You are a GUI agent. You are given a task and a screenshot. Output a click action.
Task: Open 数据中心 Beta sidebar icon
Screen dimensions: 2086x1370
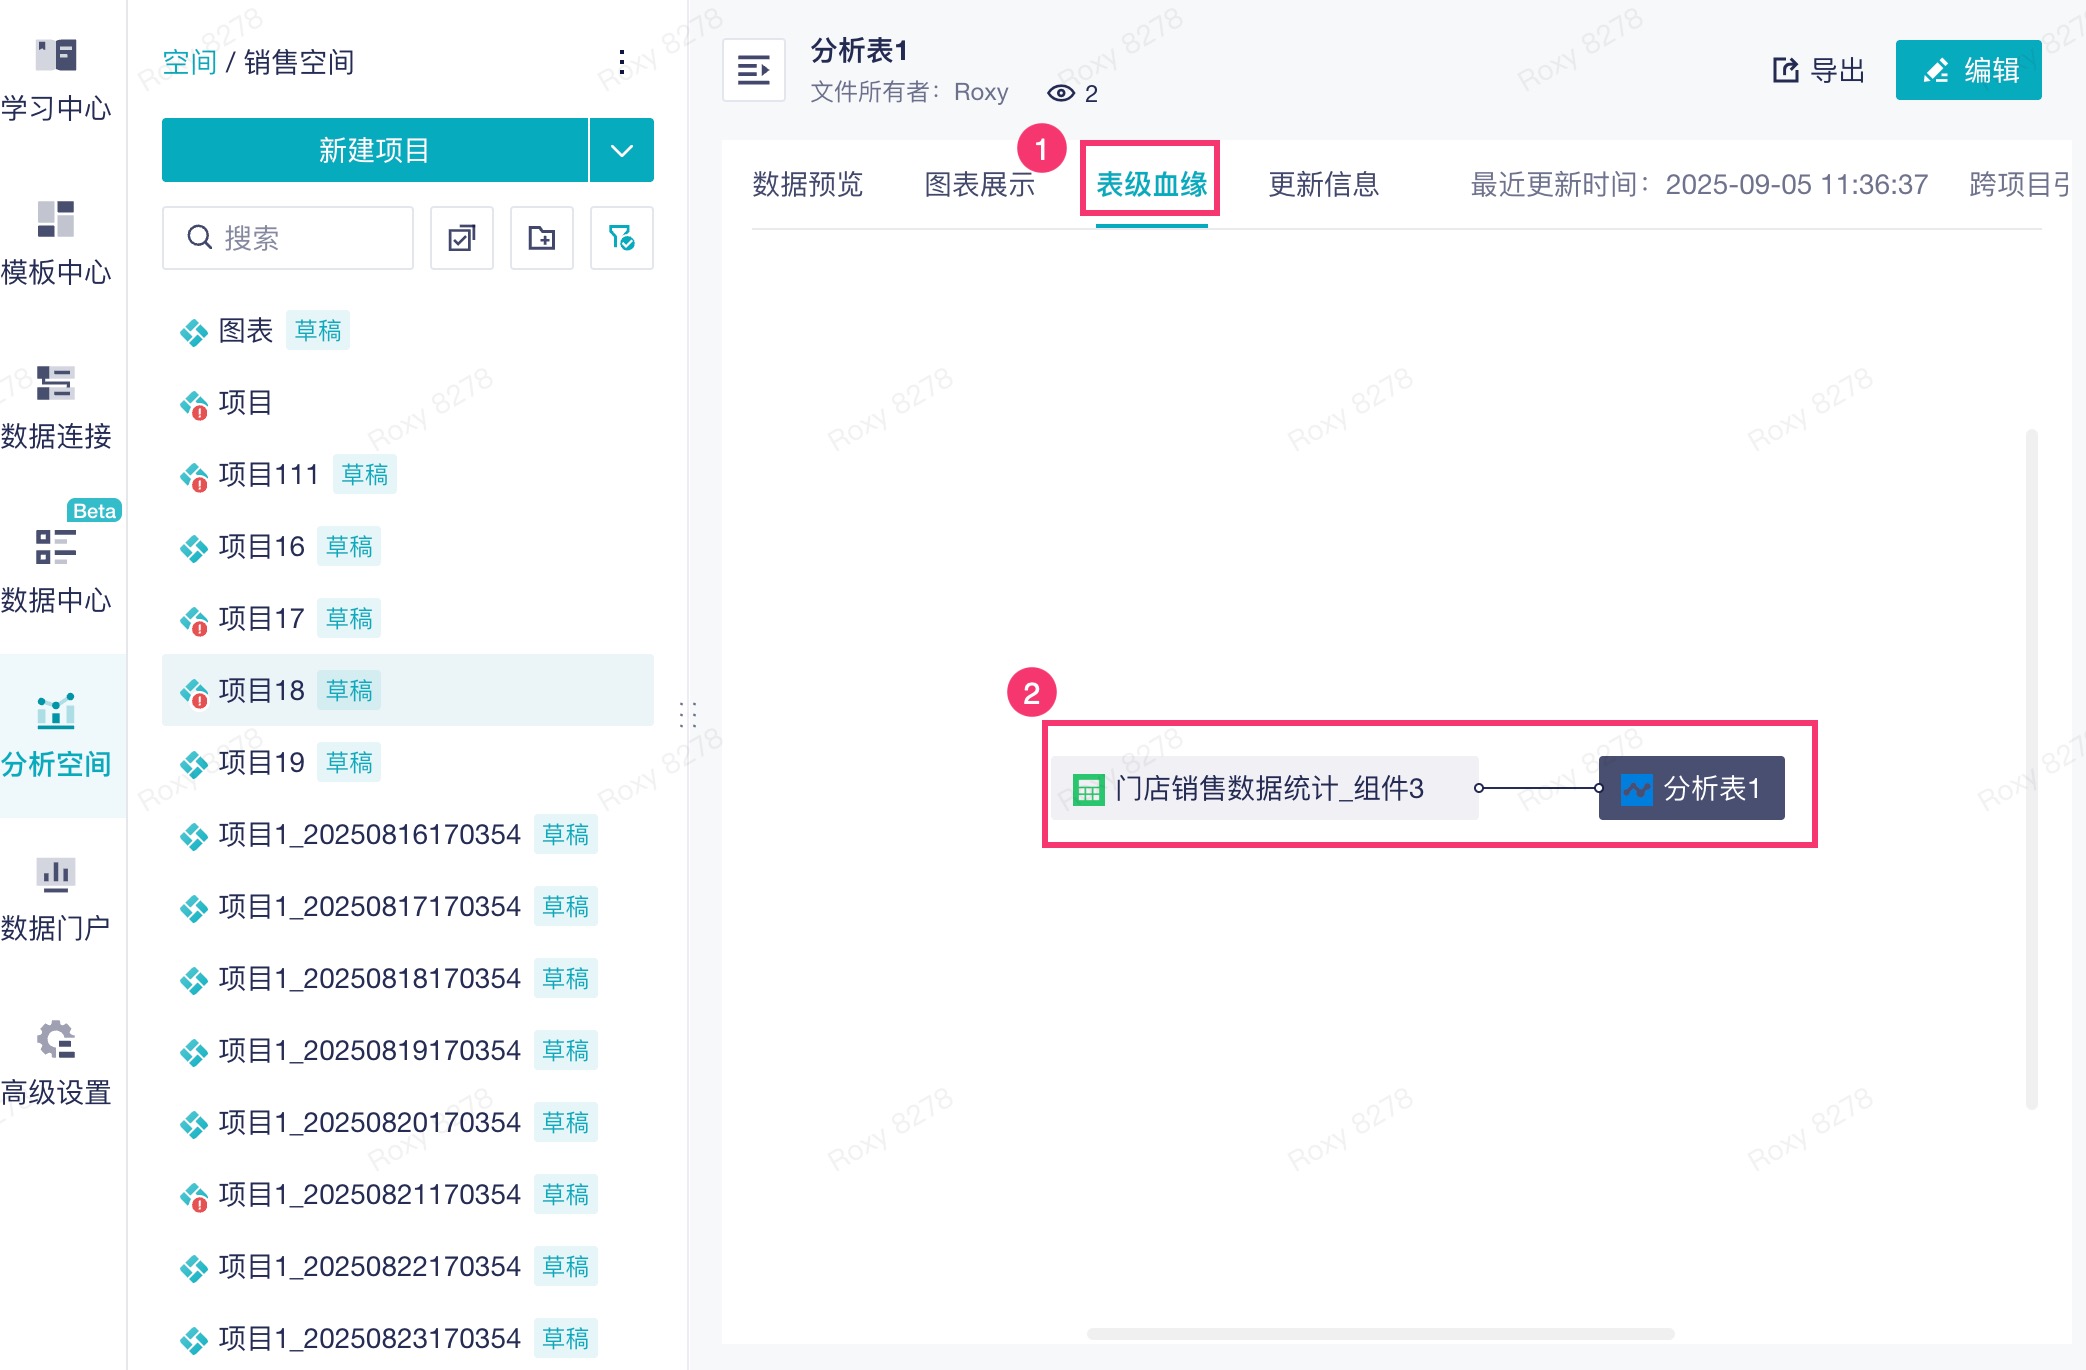pos(56,548)
